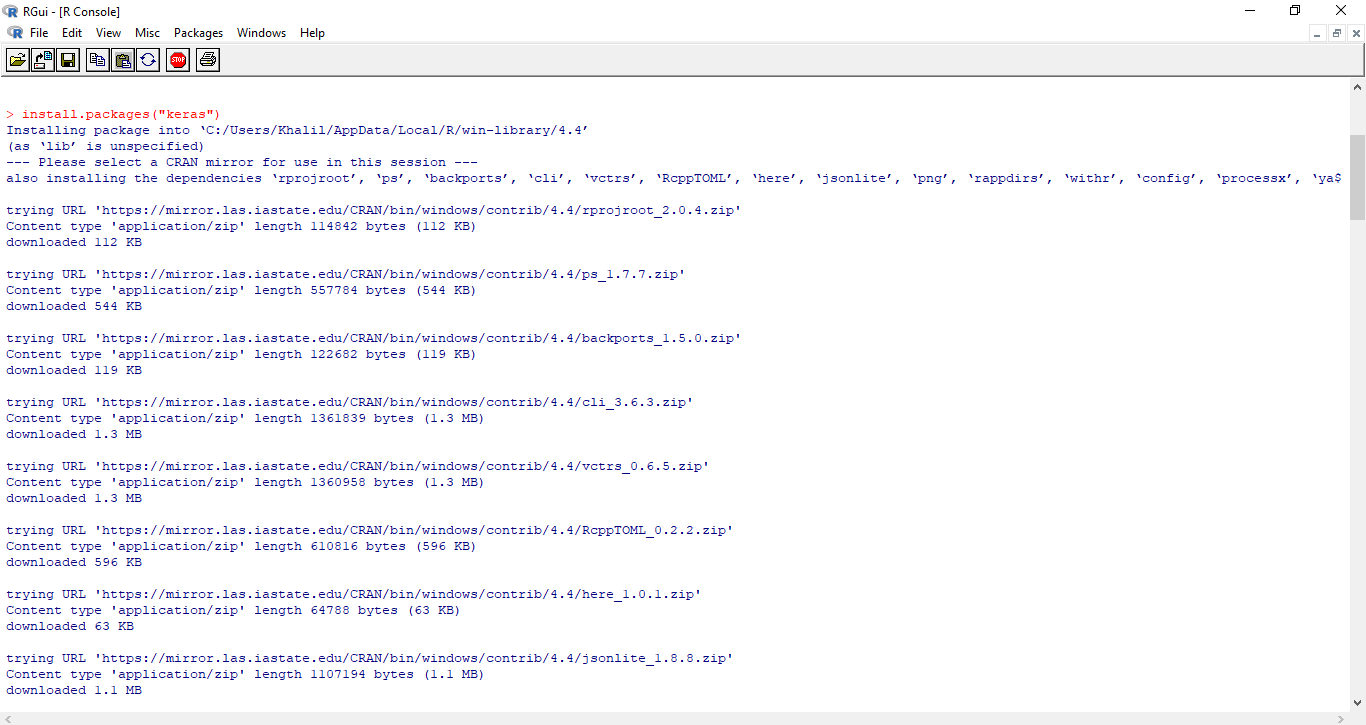
Task: Open the Packages menu
Action: (x=198, y=33)
